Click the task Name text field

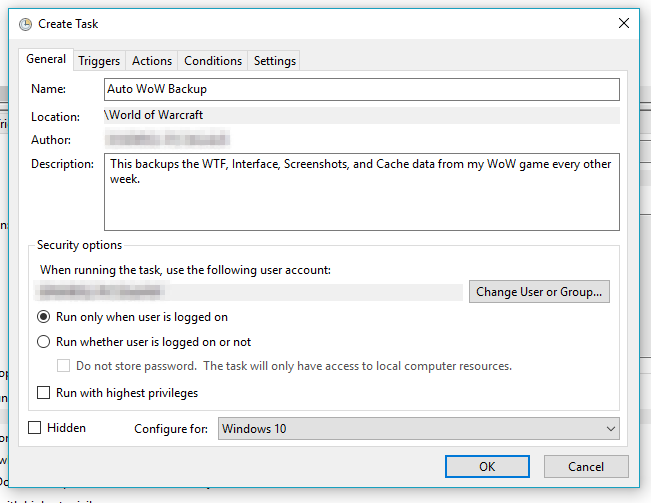coord(361,89)
